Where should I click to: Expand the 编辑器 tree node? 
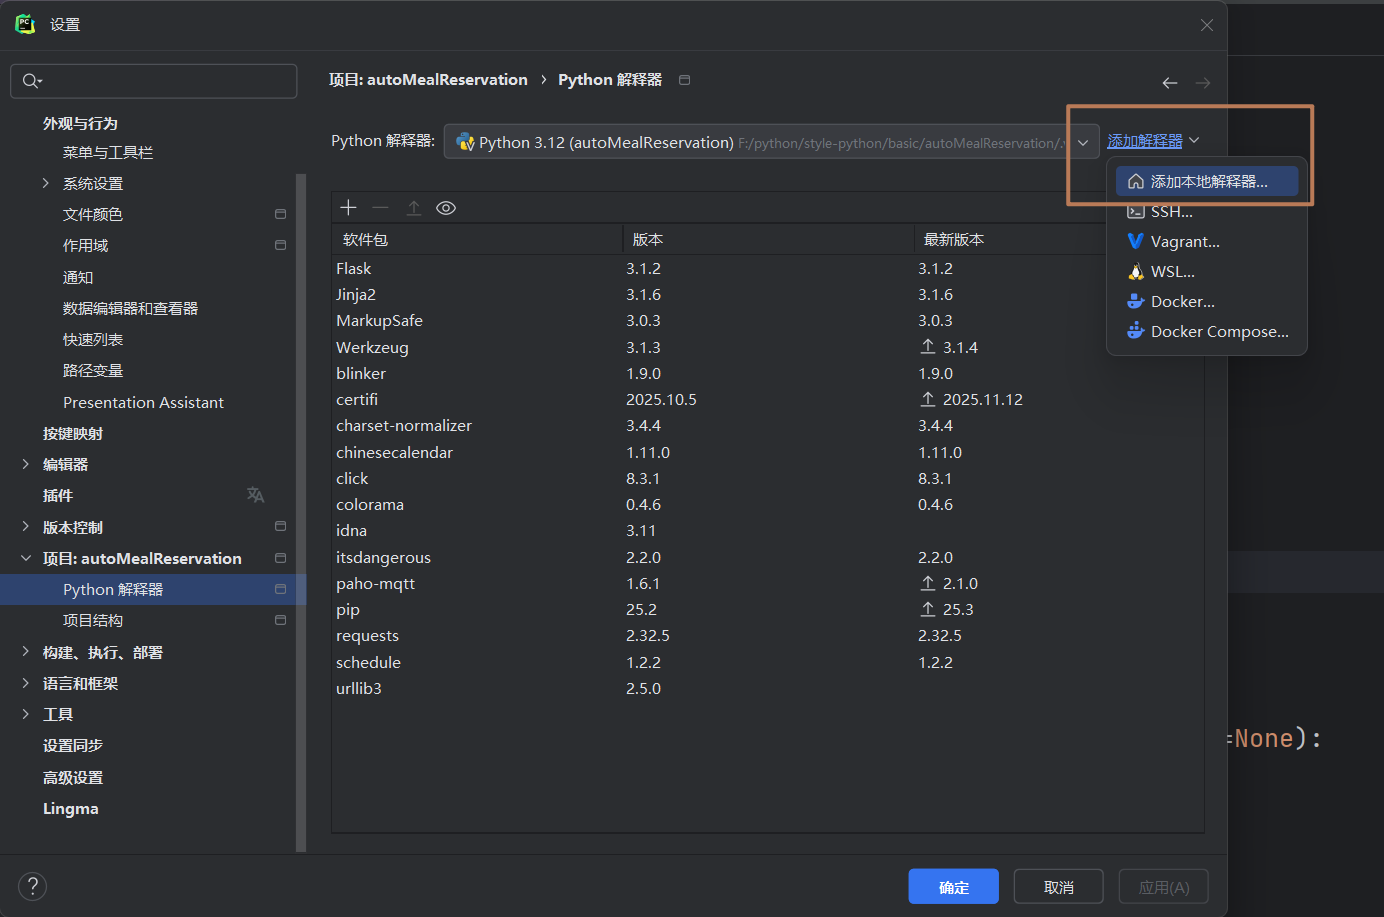coord(25,464)
